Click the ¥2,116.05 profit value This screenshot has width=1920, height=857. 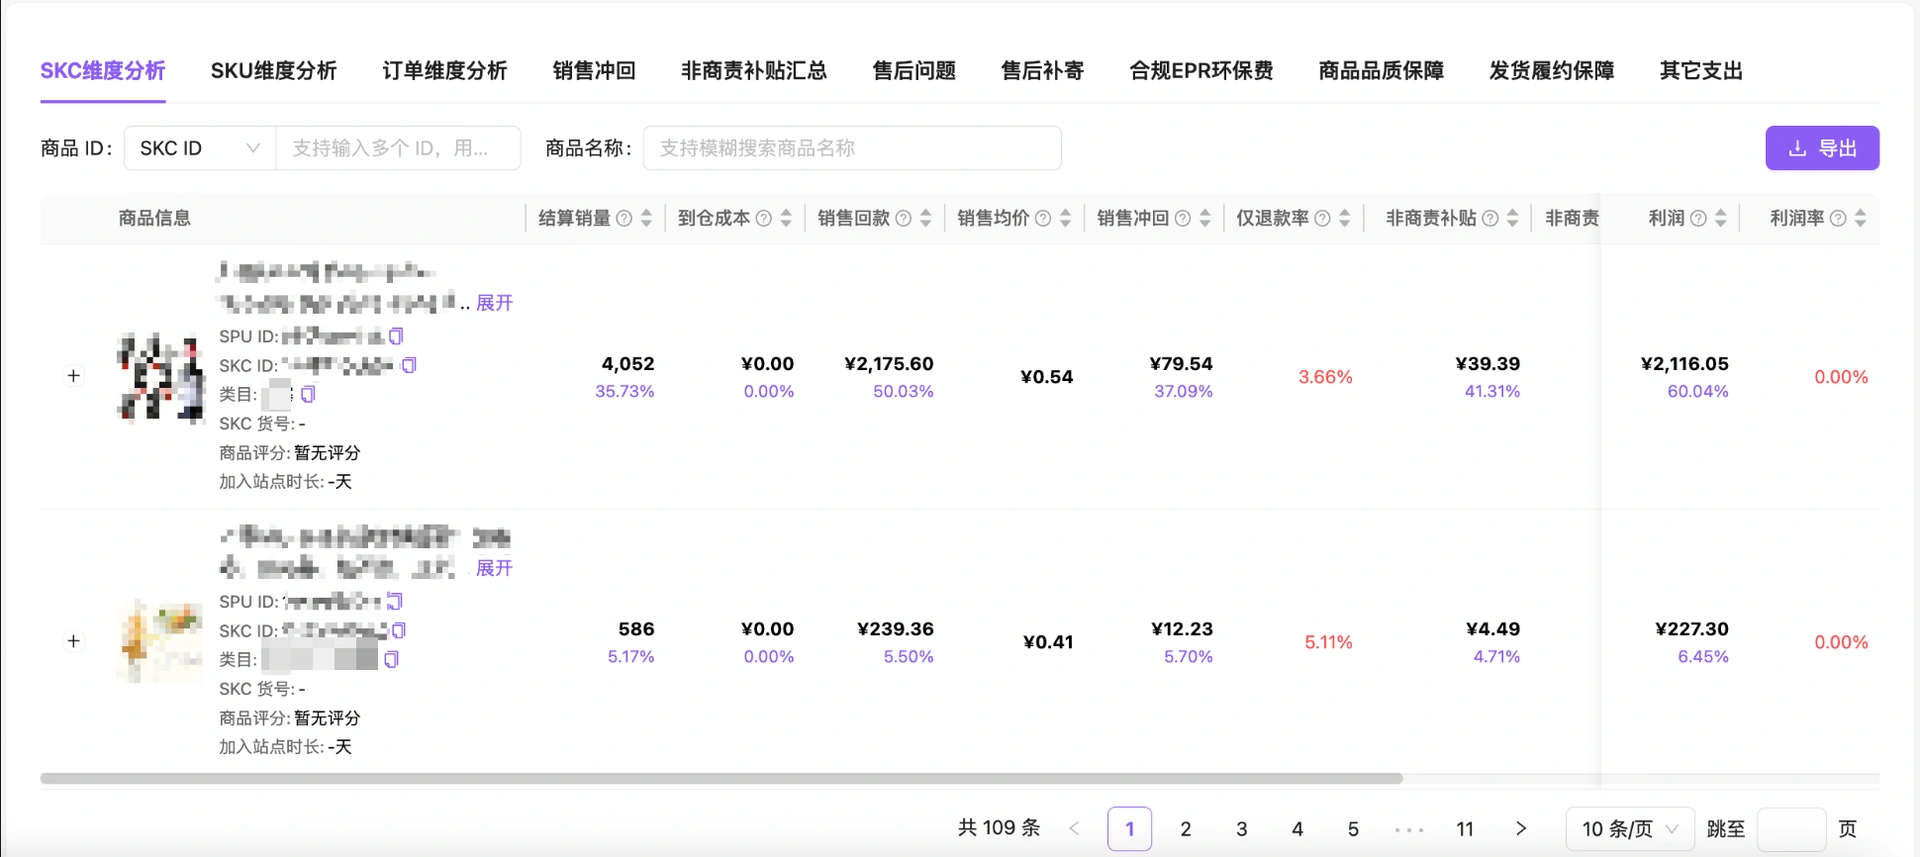click(1685, 364)
